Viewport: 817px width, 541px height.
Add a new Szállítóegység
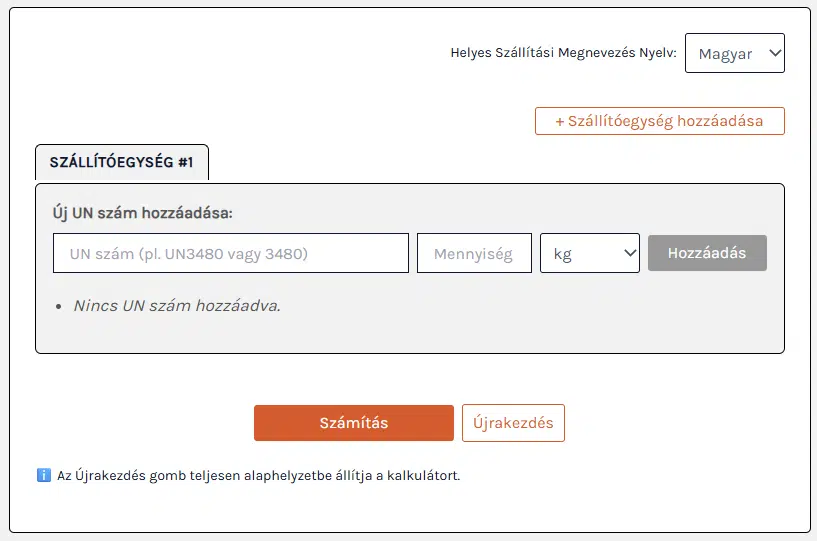659,121
